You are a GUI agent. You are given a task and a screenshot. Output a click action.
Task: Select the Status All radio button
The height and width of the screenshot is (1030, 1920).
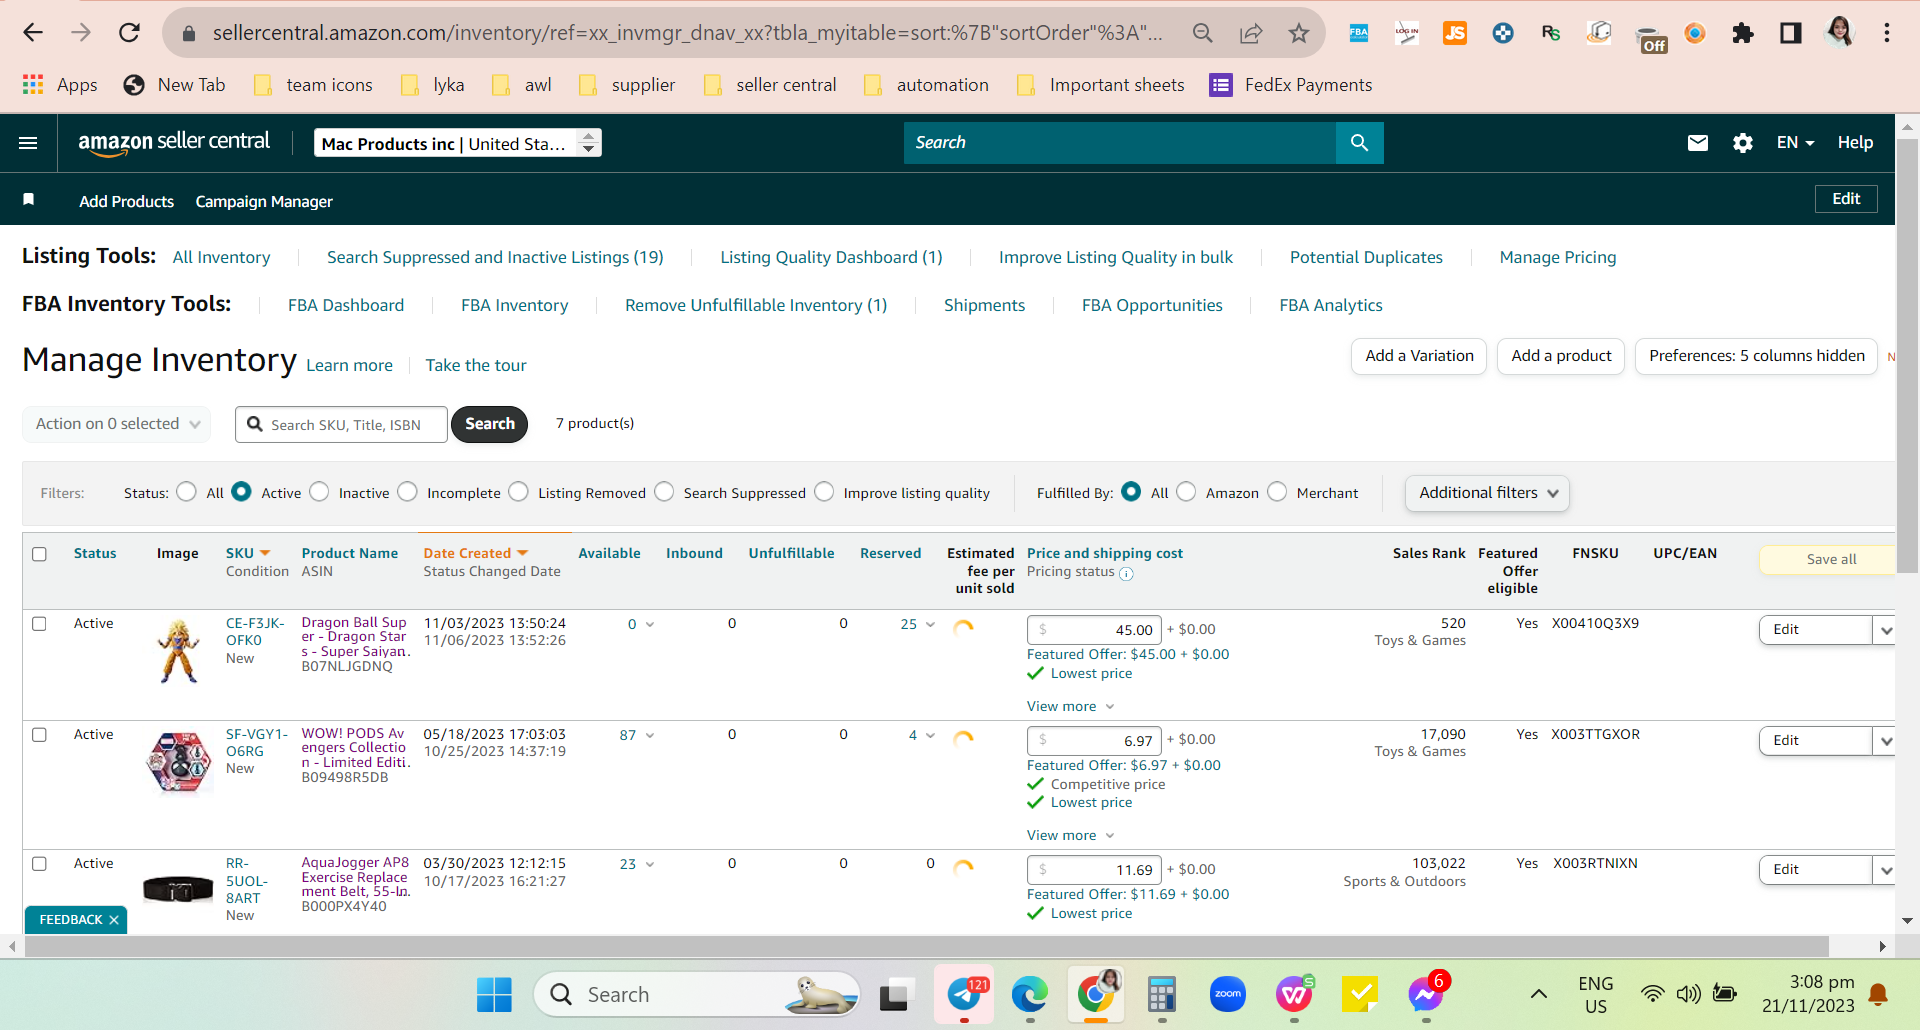click(x=186, y=492)
